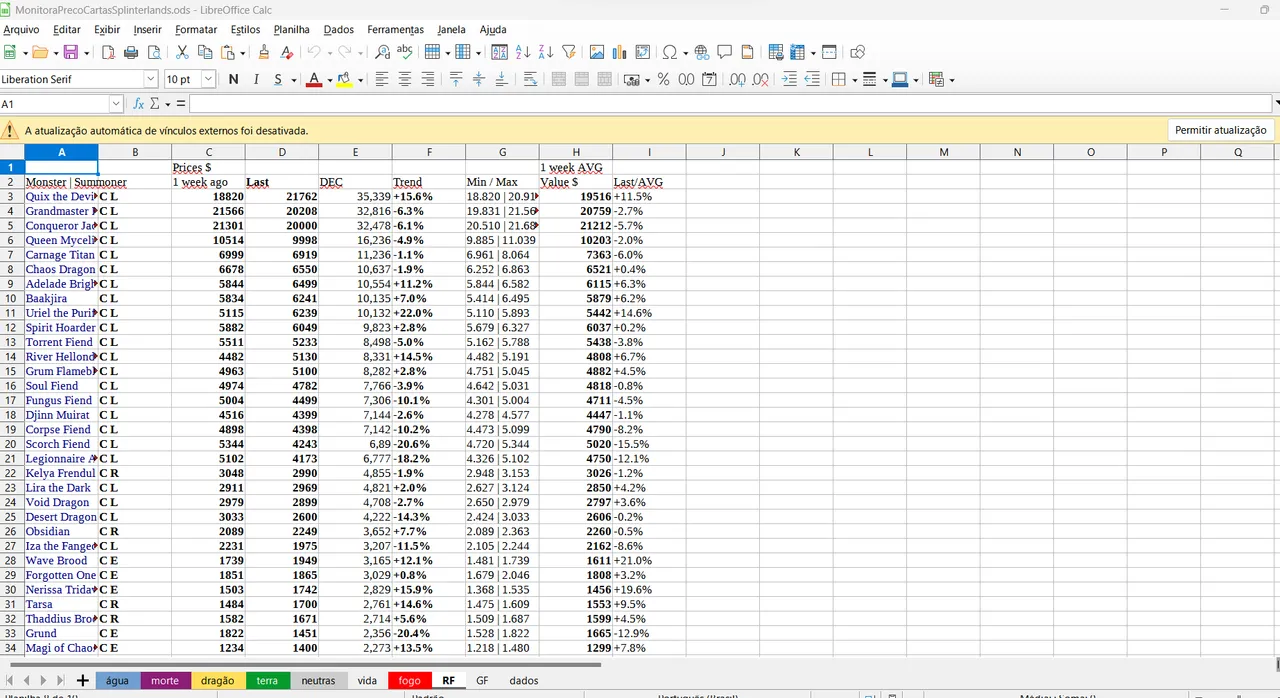1280x698 pixels.
Task: Toggle Italic formatting
Action: click(x=256, y=79)
